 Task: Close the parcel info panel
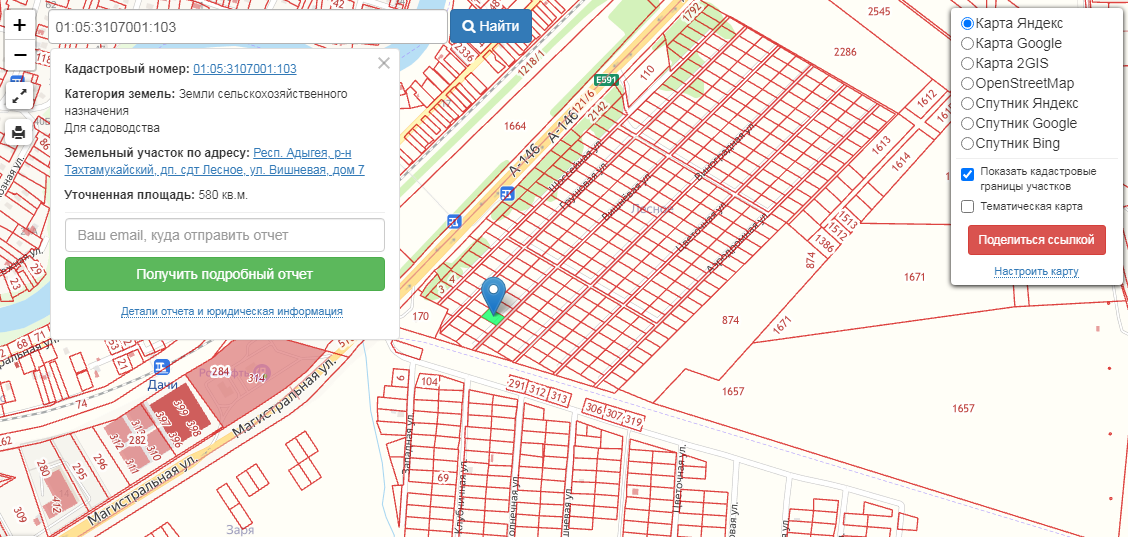click(x=384, y=63)
